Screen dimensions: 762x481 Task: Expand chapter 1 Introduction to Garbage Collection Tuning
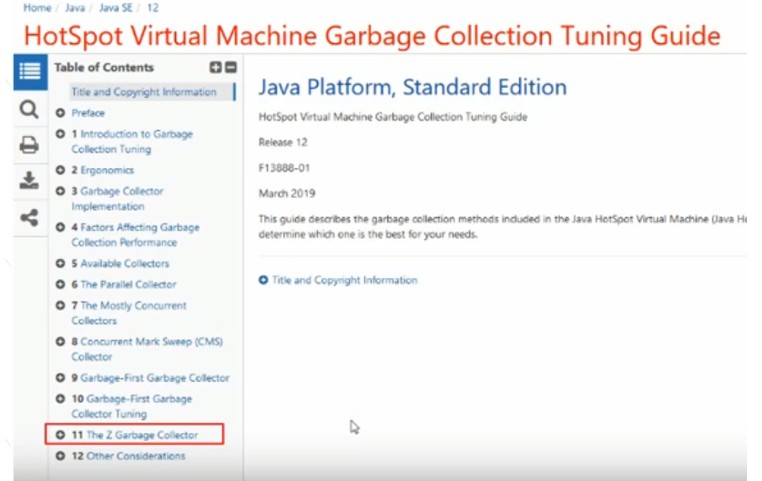click(x=60, y=134)
